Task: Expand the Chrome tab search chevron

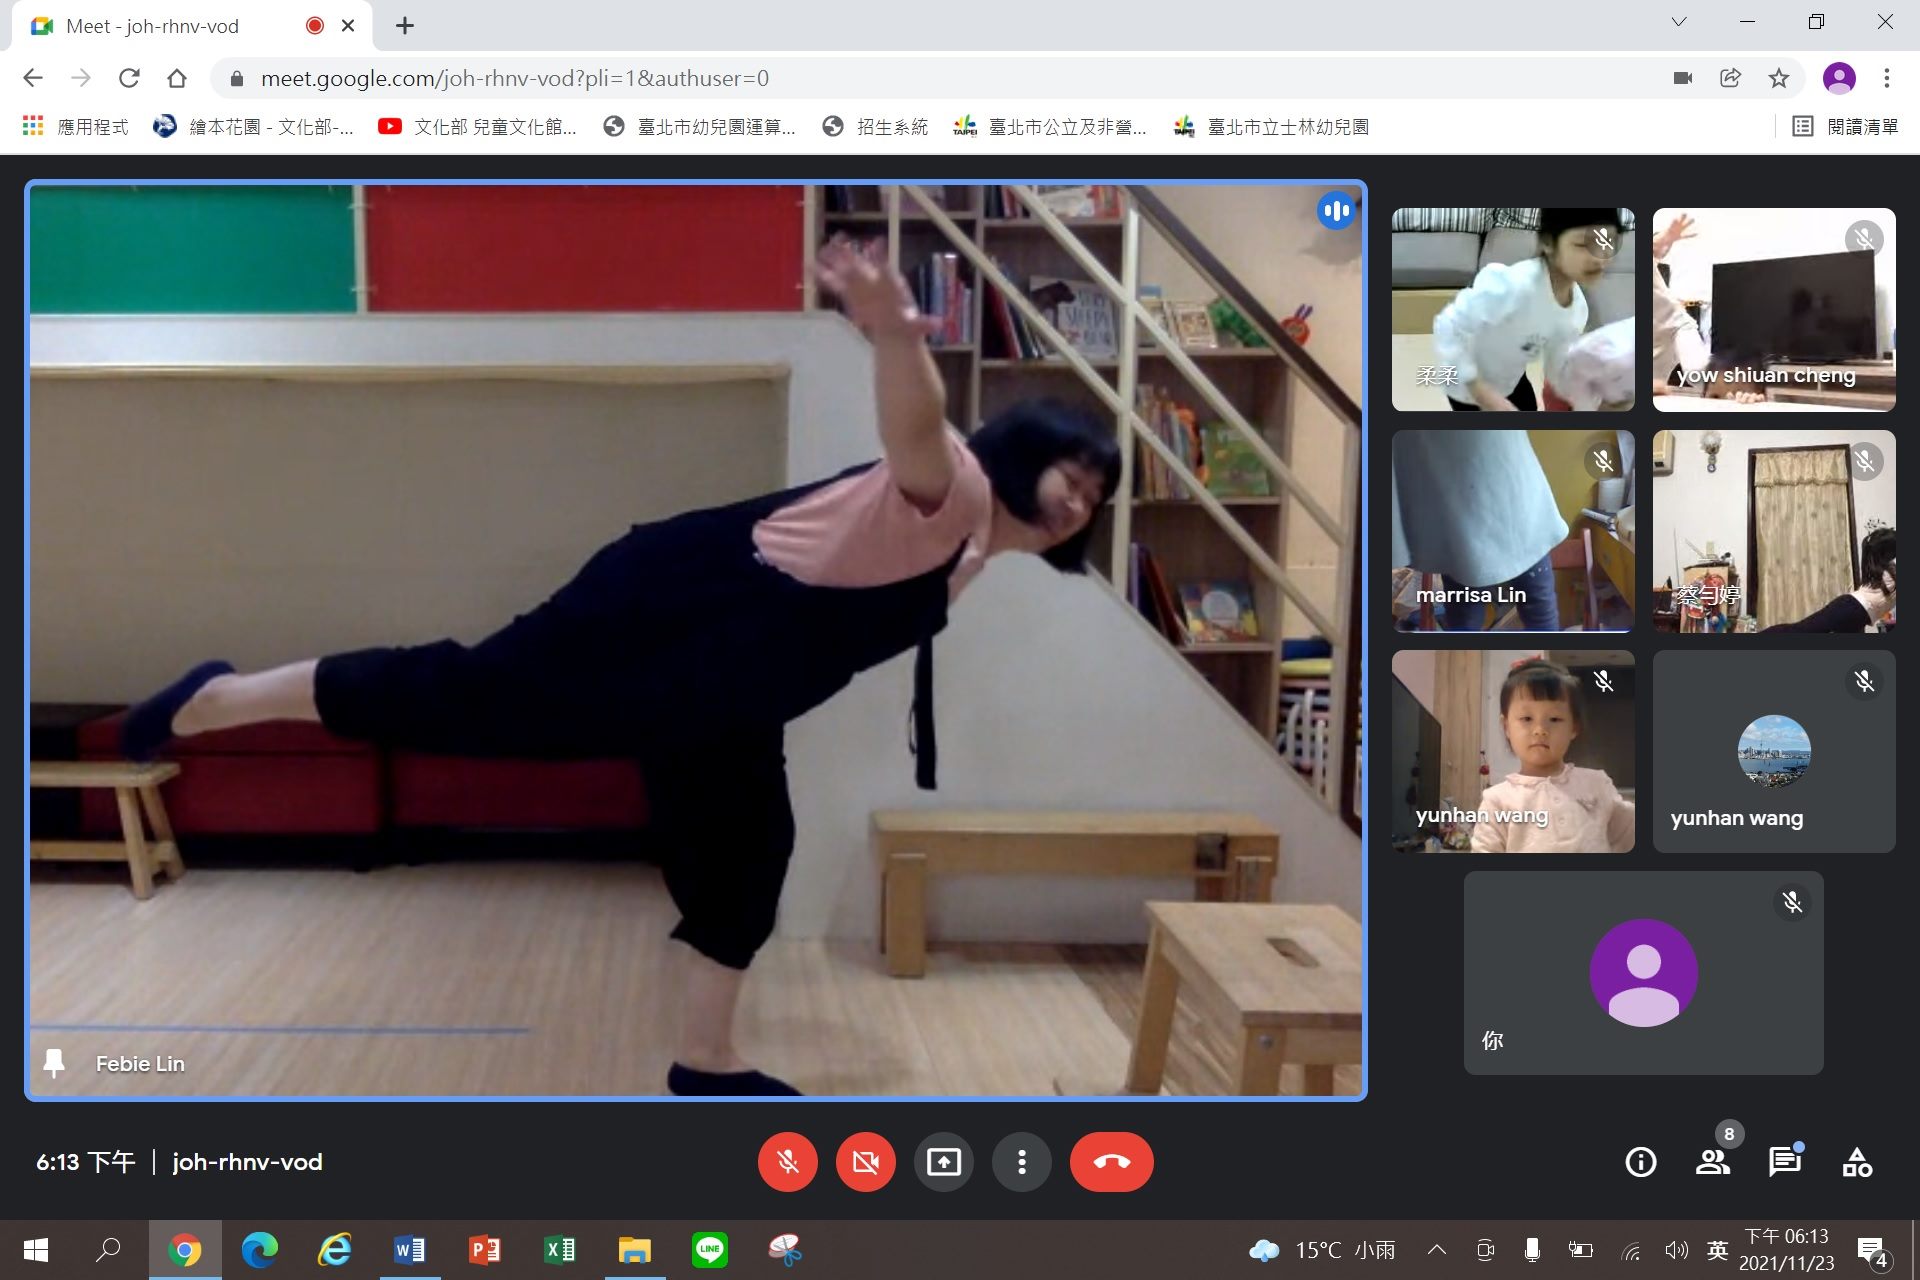Action: tap(1679, 22)
